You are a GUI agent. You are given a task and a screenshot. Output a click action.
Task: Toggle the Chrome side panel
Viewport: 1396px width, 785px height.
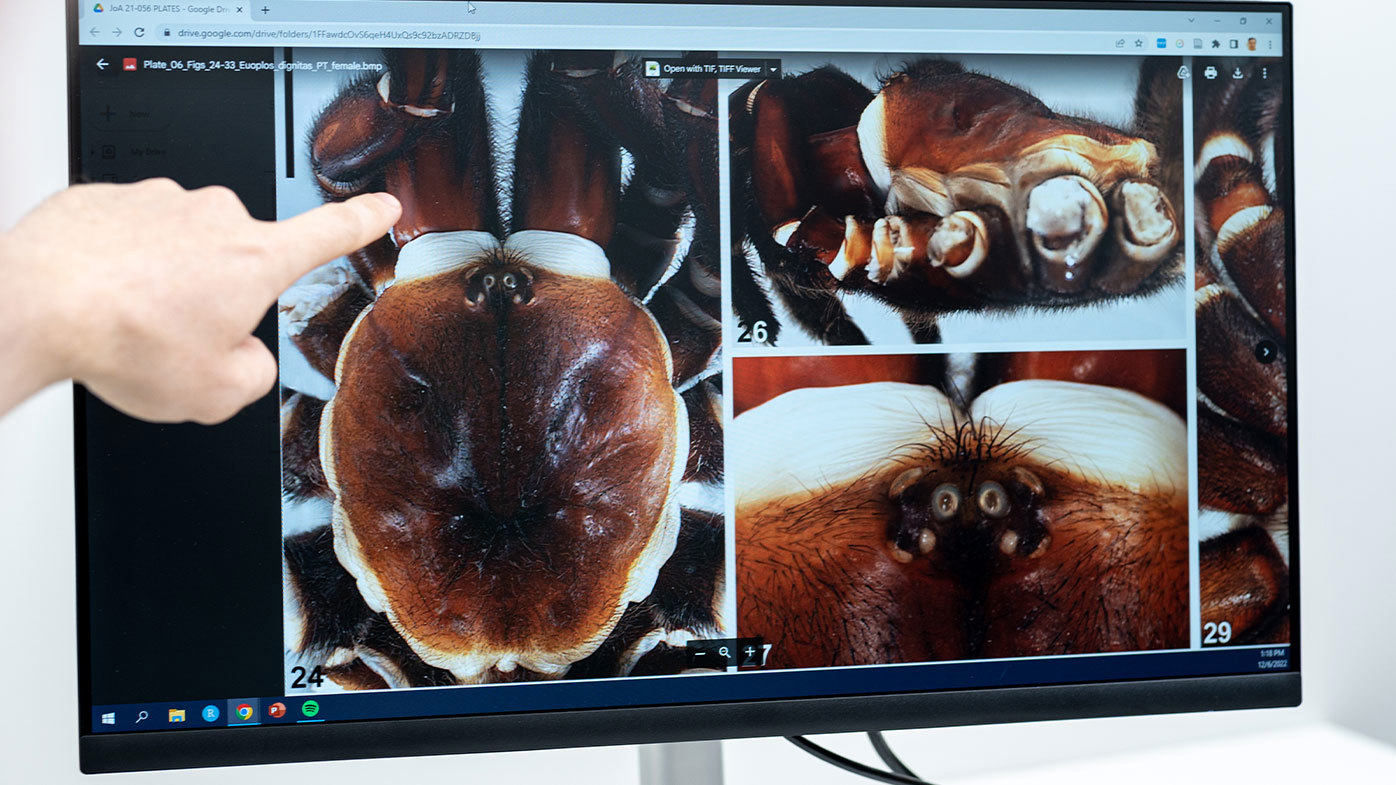click(1233, 44)
